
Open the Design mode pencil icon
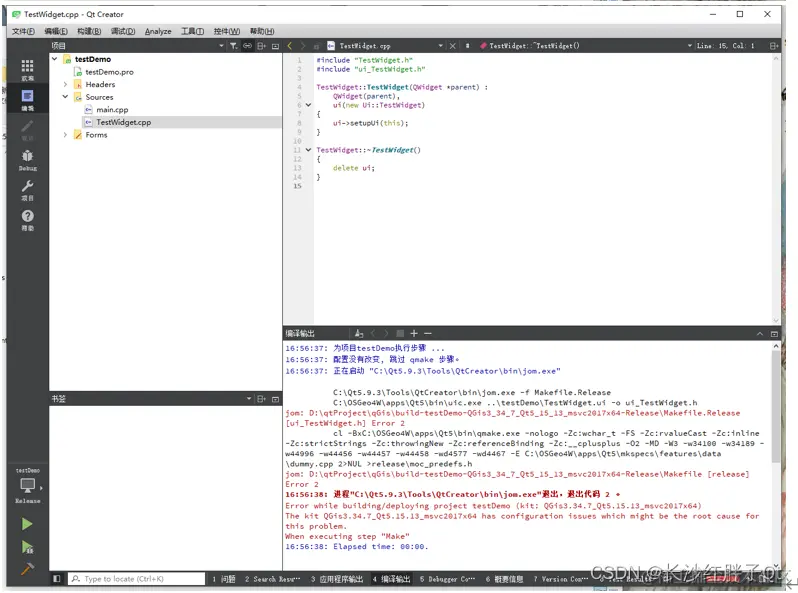(27, 130)
